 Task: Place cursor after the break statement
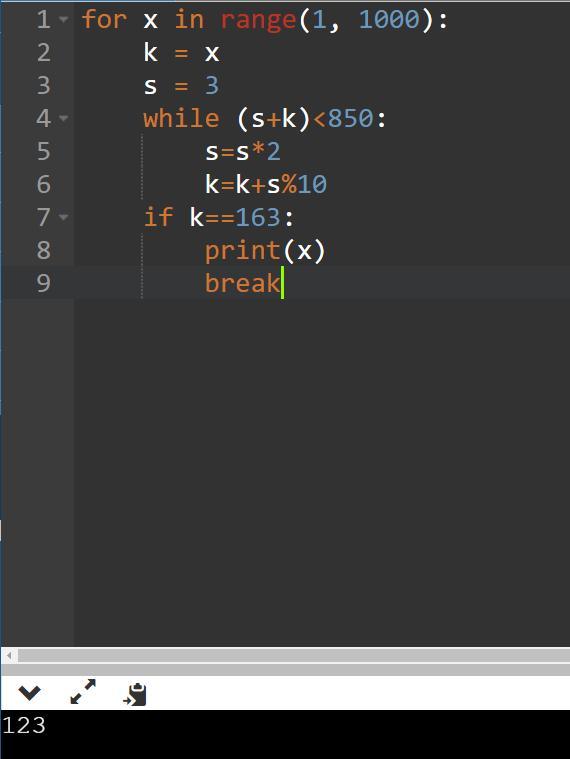click(284, 283)
